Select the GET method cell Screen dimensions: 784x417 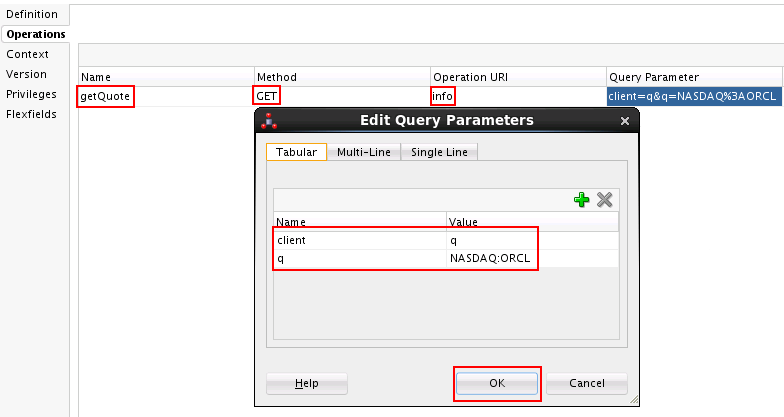pos(342,96)
